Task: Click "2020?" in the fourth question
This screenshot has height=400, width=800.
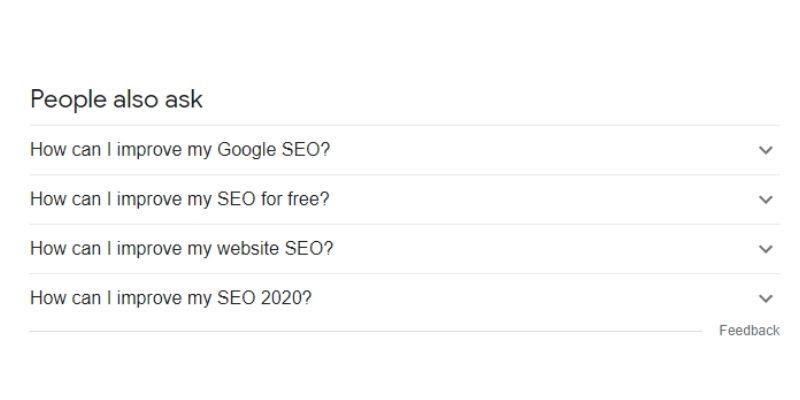Action: [x=286, y=298]
